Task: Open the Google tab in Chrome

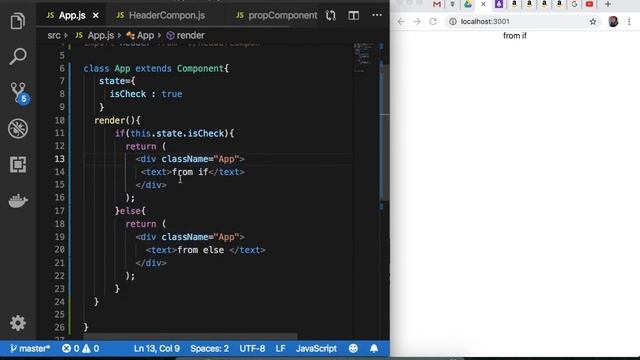Action: 574,4
